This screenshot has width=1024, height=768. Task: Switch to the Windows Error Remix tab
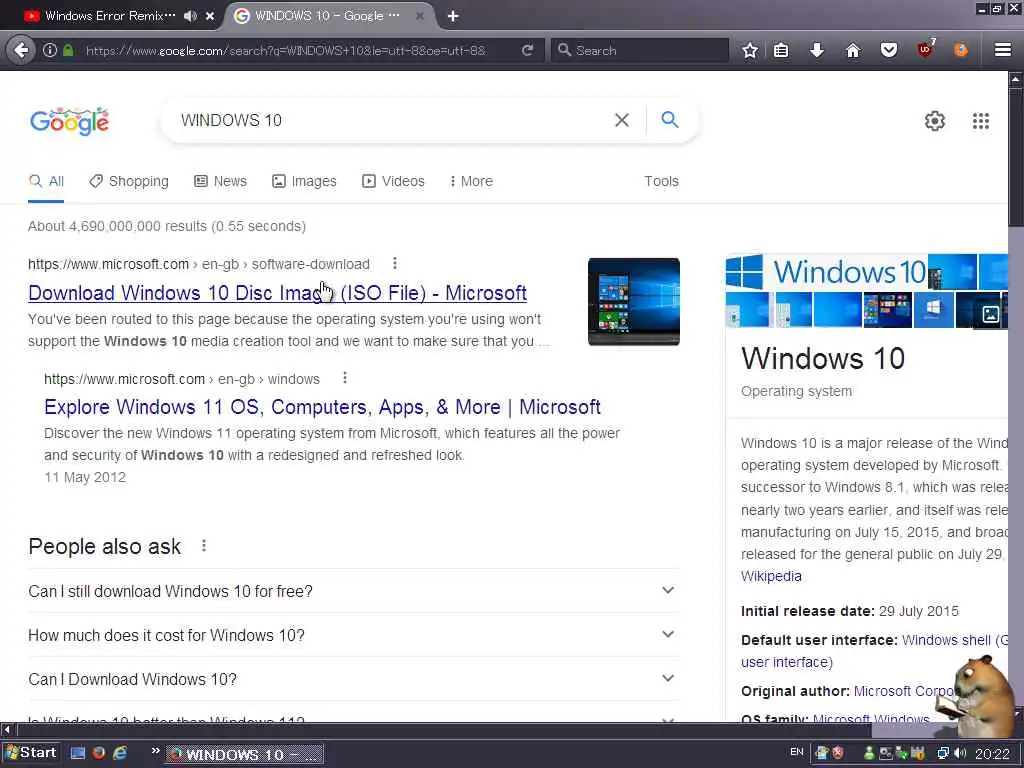pos(110,16)
